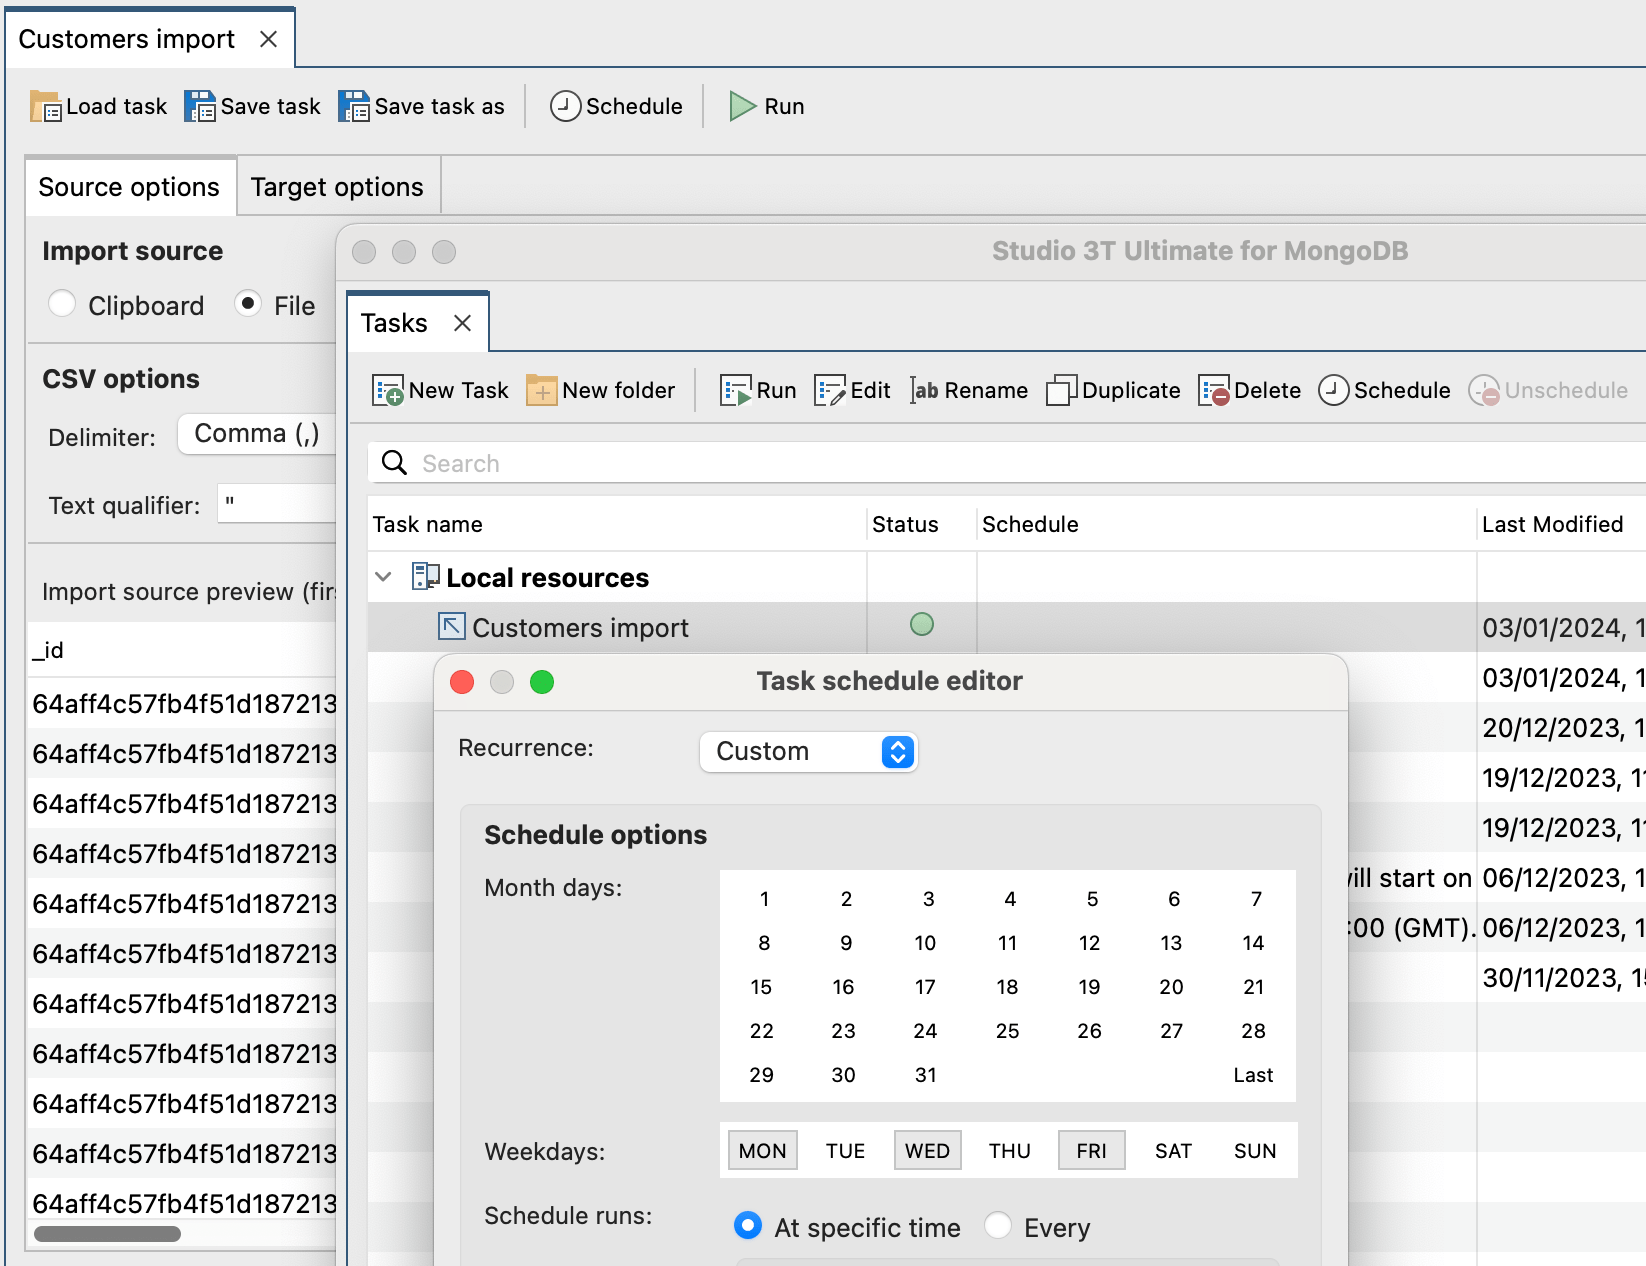Click the search magnifier icon
Screen dimensions: 1646x1266
pyautogui.click(x=395, y=463)
